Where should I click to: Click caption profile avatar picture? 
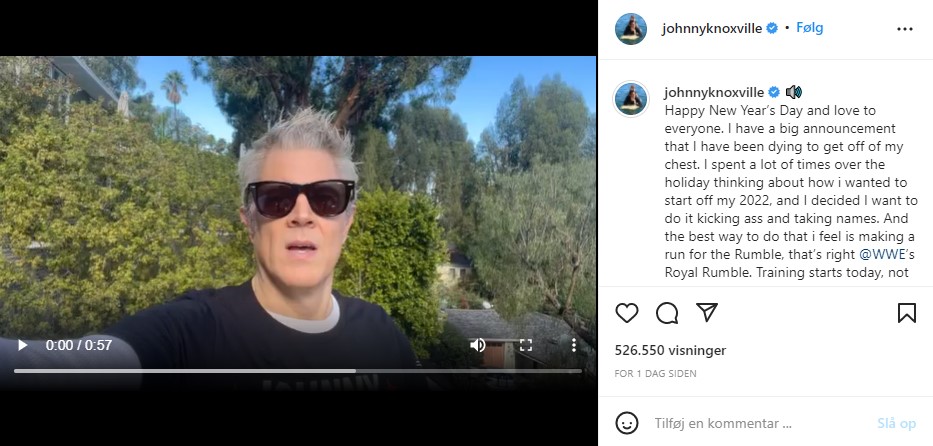coord(631,99)
